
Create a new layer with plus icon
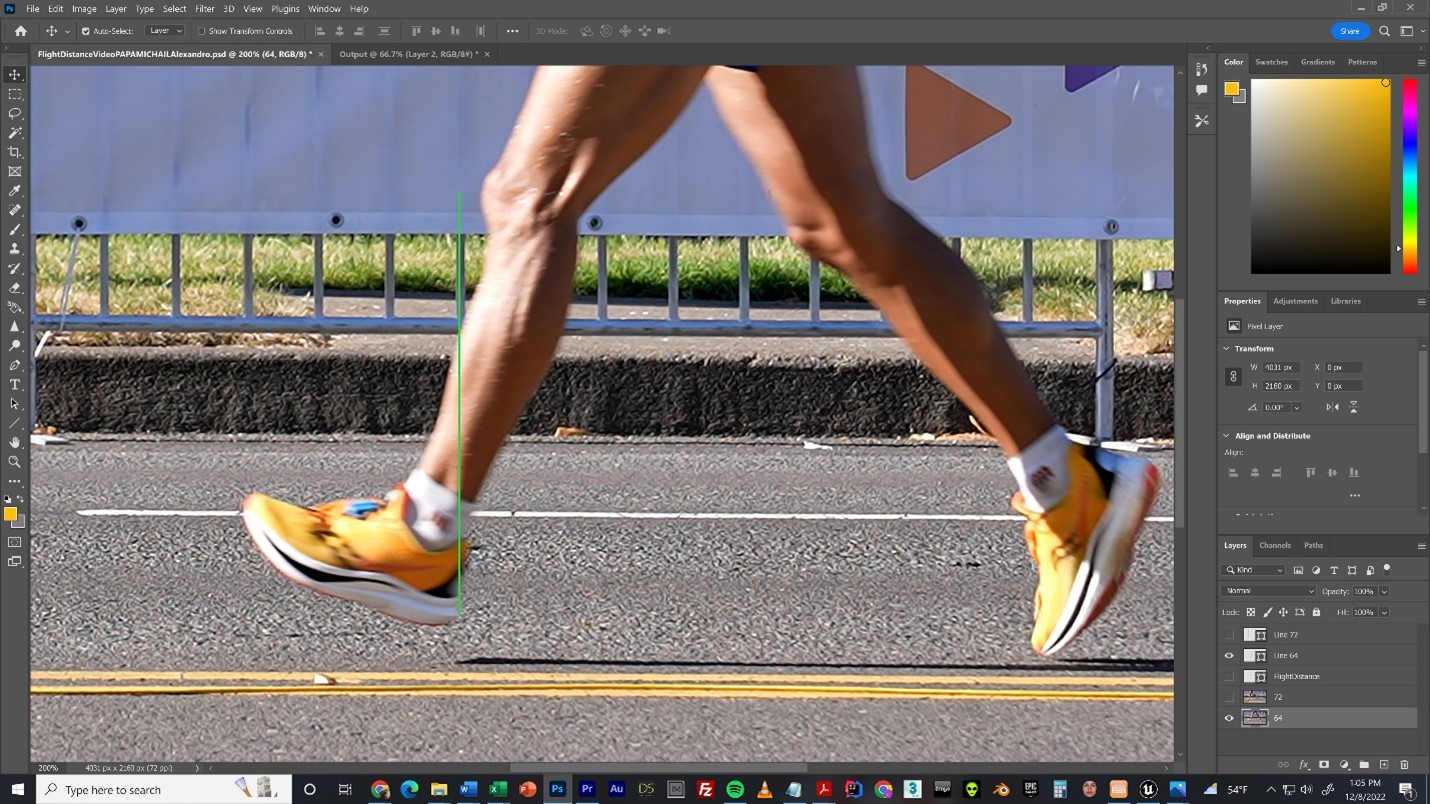[1384, 765]
